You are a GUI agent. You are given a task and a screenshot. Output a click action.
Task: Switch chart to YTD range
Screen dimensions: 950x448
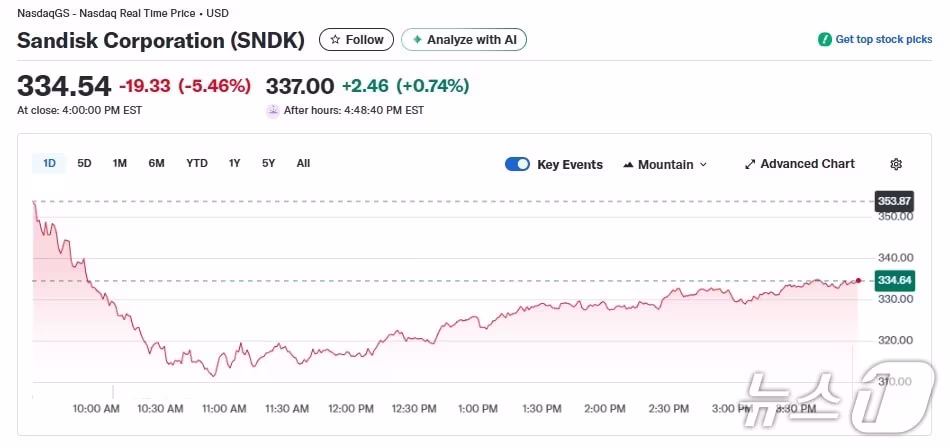[x=197, y=163]
